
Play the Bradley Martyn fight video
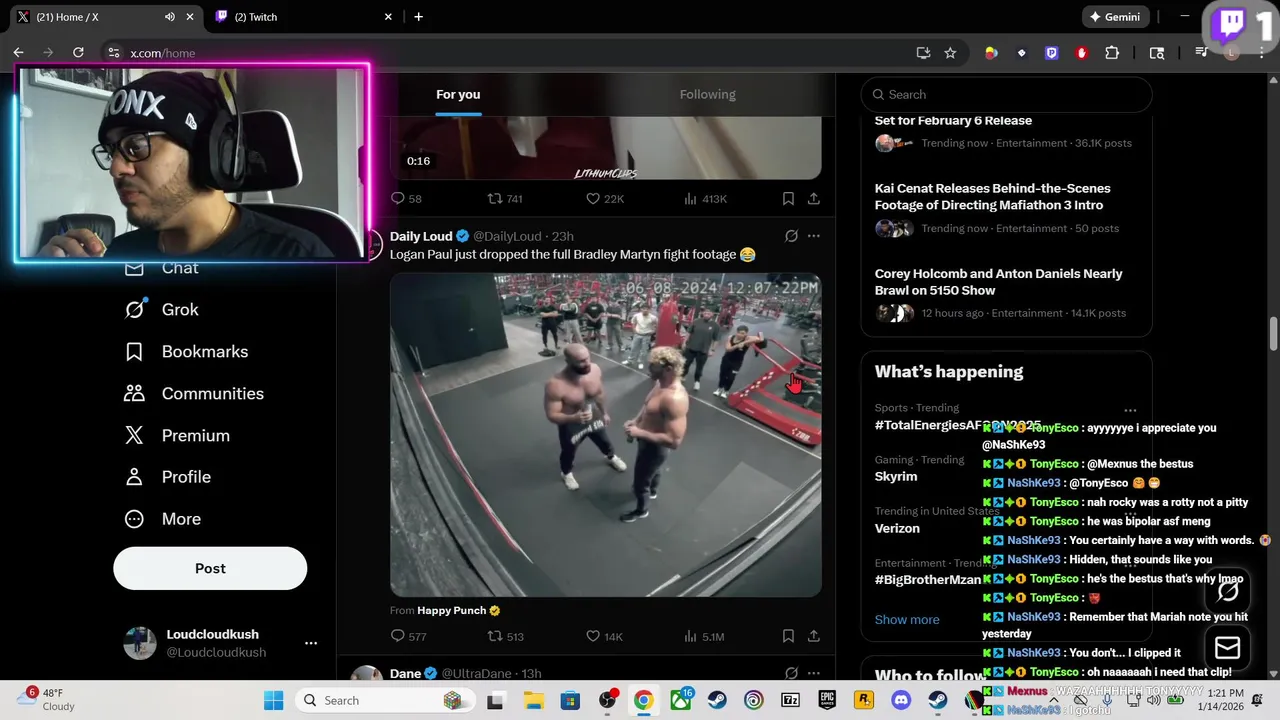point(606,435)
